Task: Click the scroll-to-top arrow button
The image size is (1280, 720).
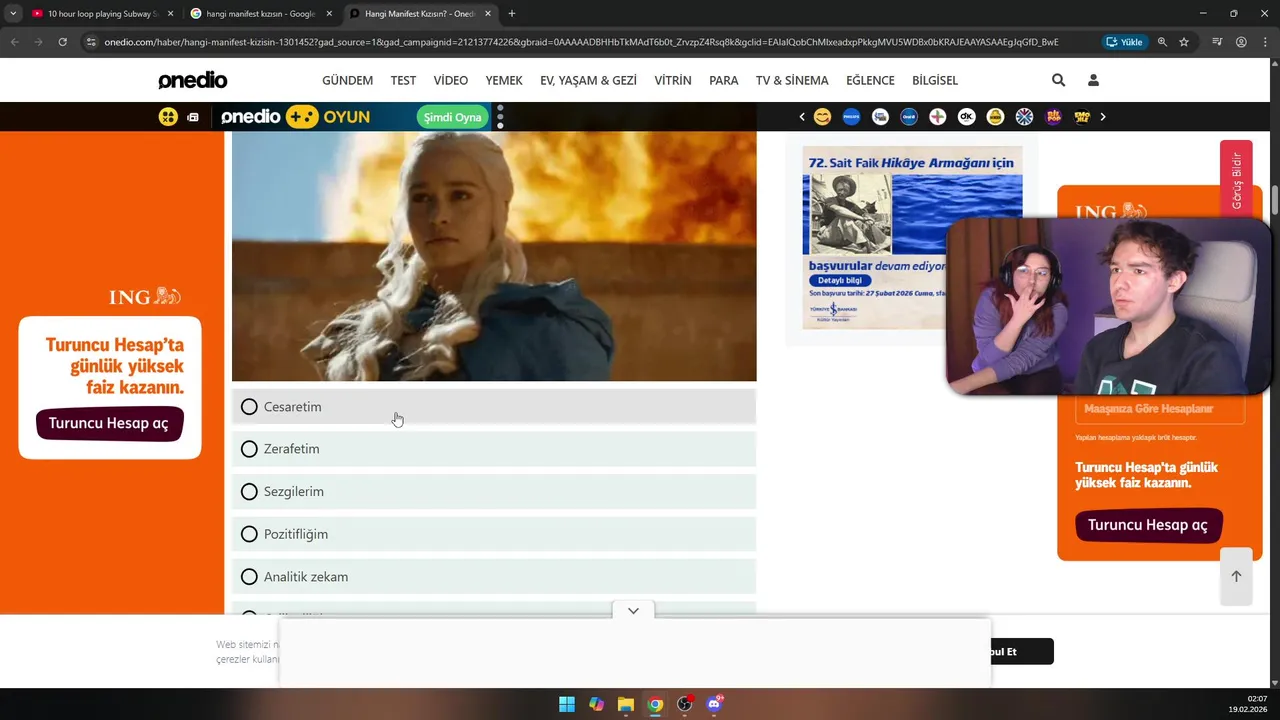Action: coord(1236,576)
